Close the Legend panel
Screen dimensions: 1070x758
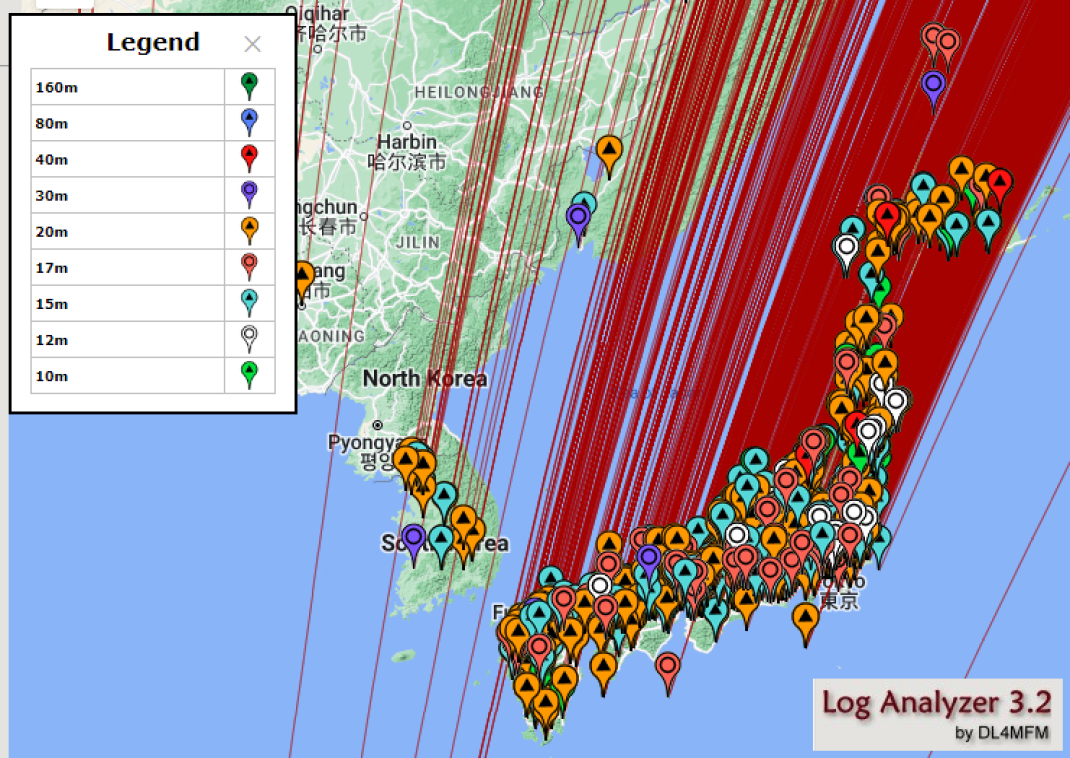tap(252, 44)
